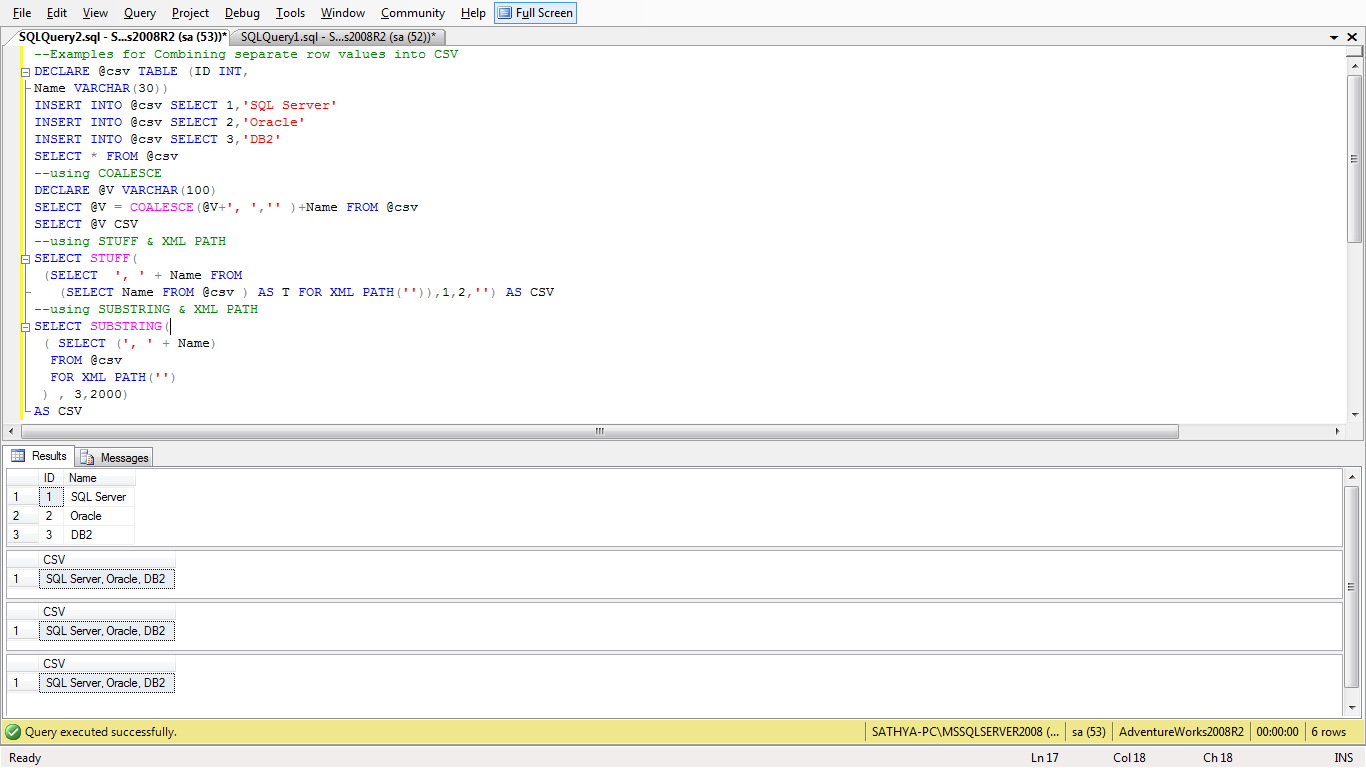Screen dimensions: 1366x768
Task: Open the Project menu
Action: [190, 13]
